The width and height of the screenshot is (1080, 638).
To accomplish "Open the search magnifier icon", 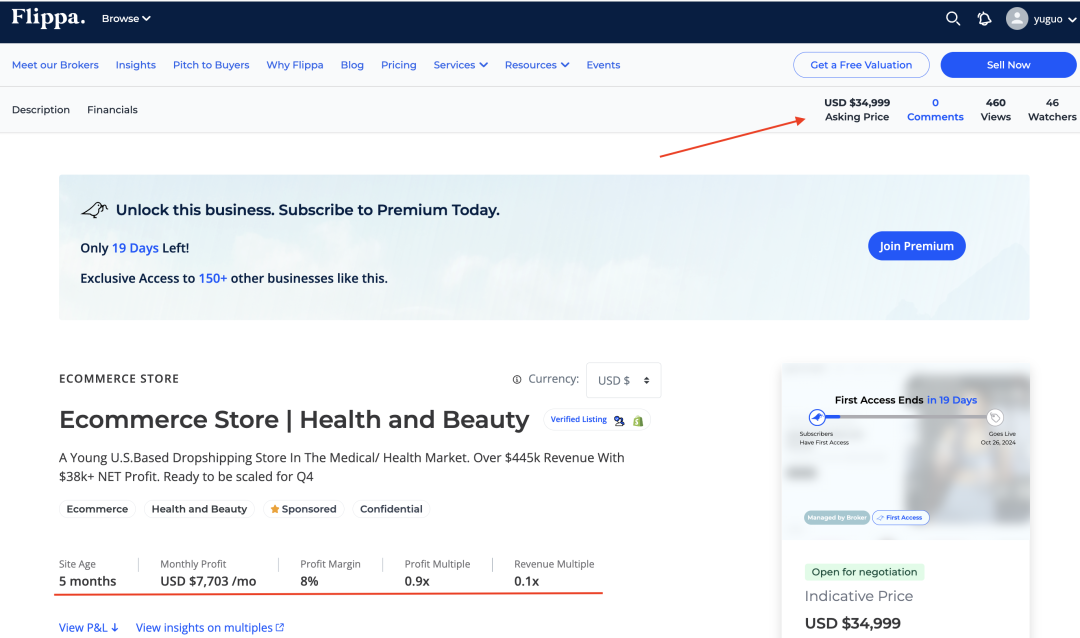I will (x=953, y=19).
